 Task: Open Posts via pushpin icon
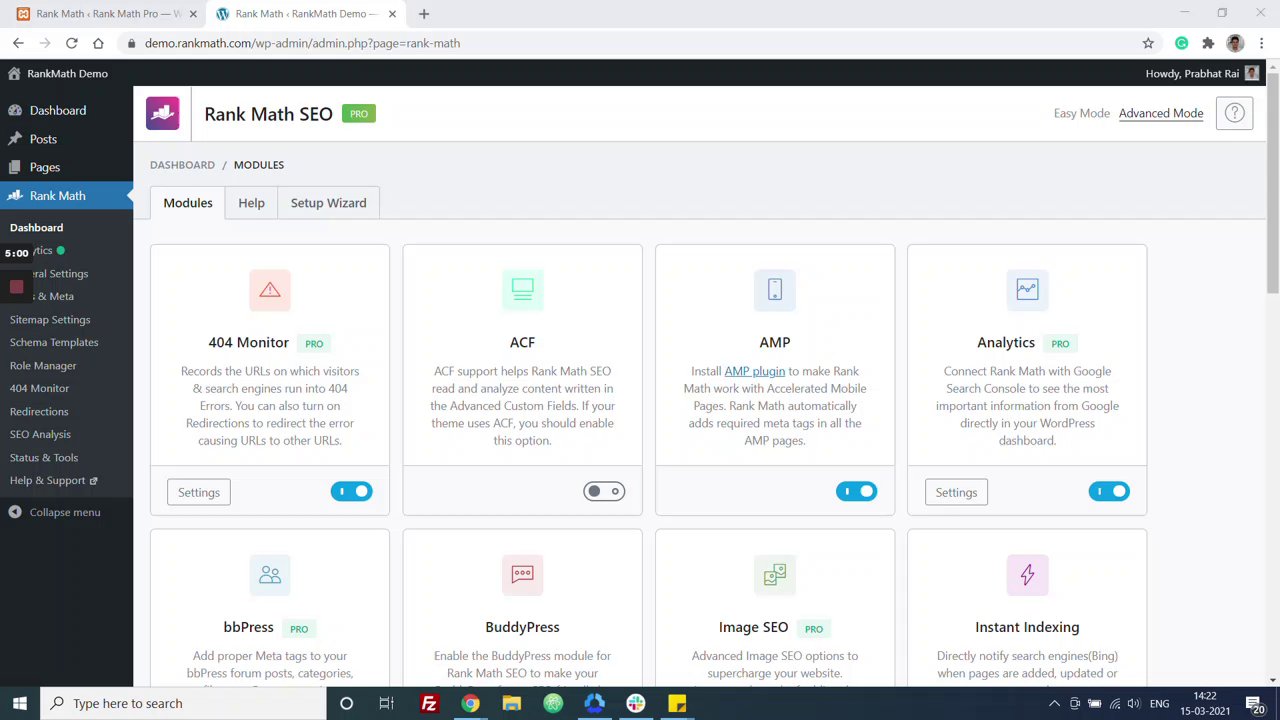tap(15, 139)
